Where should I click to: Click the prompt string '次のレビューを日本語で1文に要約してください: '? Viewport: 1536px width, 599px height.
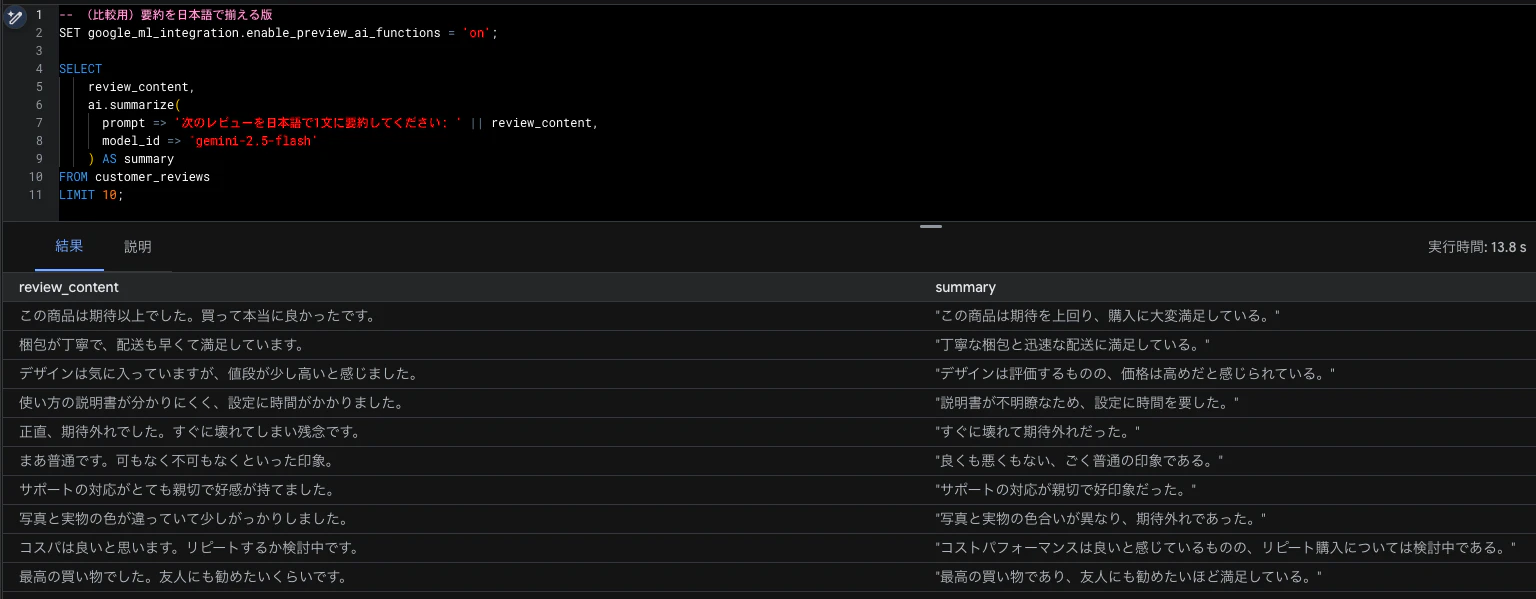point(318,123)
